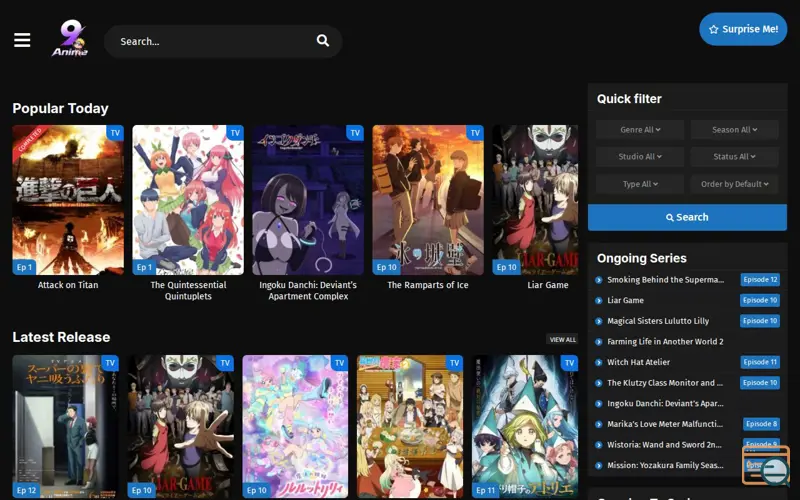The width and height of the screenshot is (800, 500).
Task: Click the Surprise Me! button
Action: coord(743,29)
